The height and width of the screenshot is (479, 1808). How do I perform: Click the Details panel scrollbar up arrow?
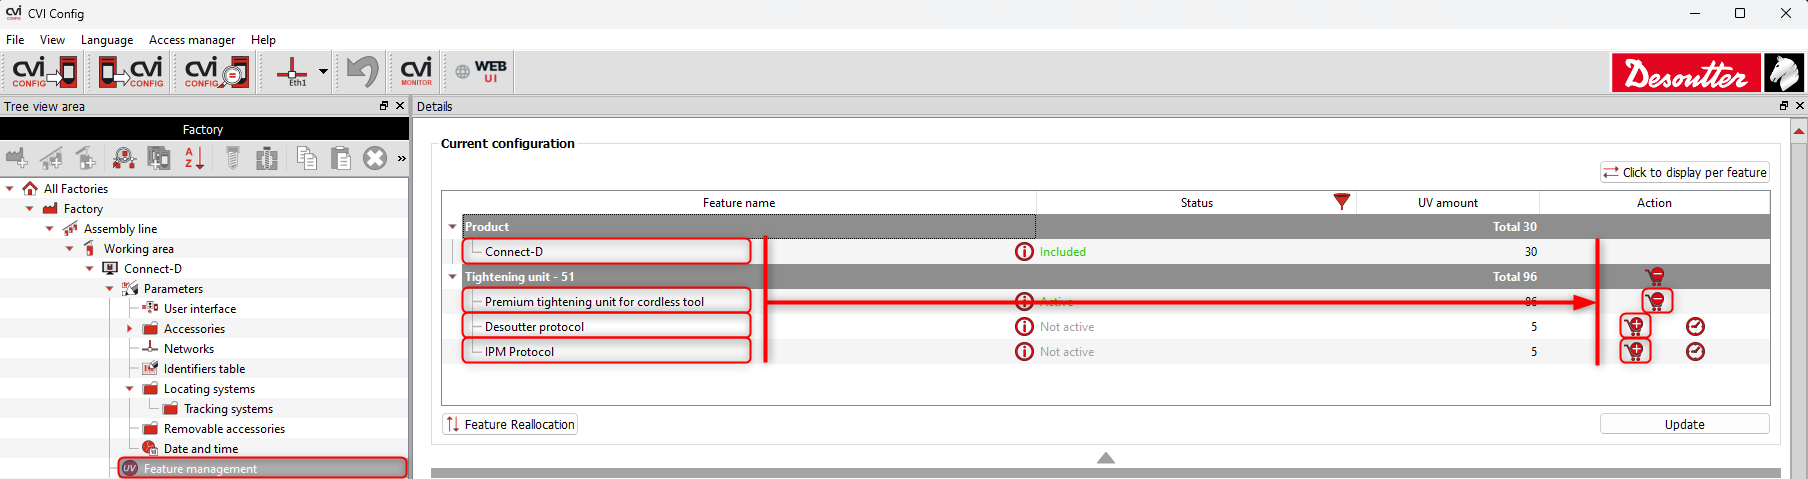[1799, 130]
